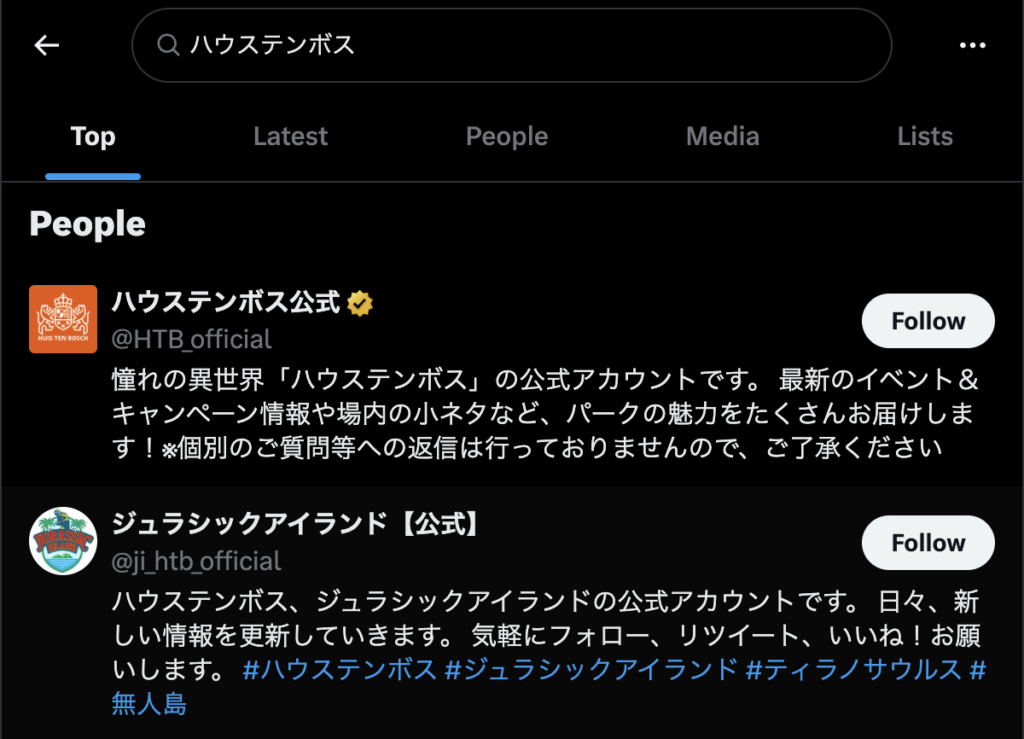Open the @ji_htb_official handle link
This screenshot has height=739, width=1024.
[196, 561]
